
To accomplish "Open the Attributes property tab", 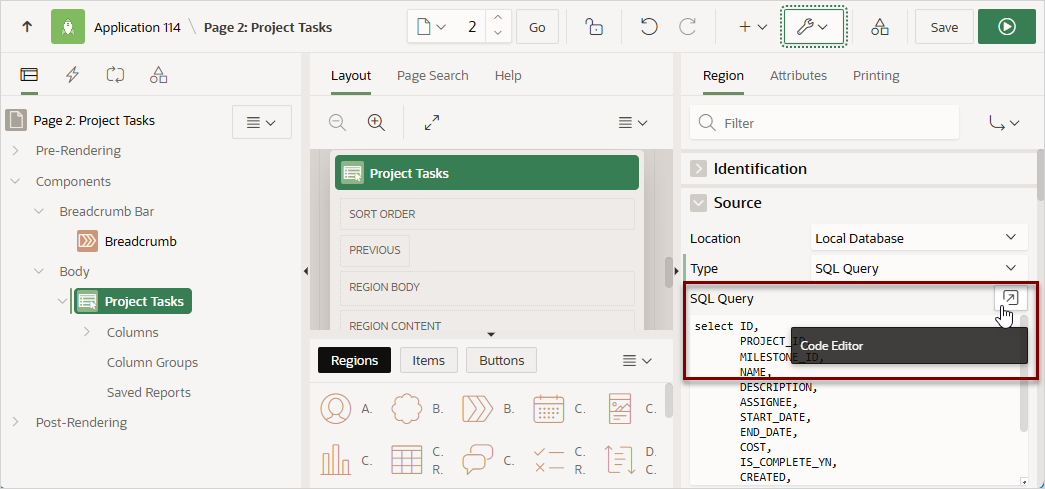I will tap(798, 76).
